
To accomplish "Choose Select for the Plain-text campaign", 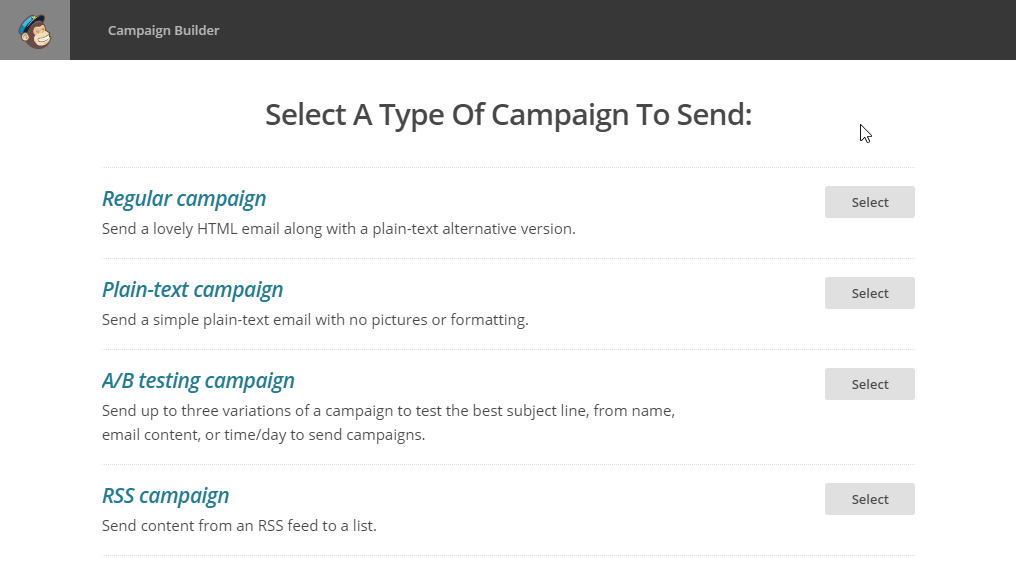I will pos(870,293).
